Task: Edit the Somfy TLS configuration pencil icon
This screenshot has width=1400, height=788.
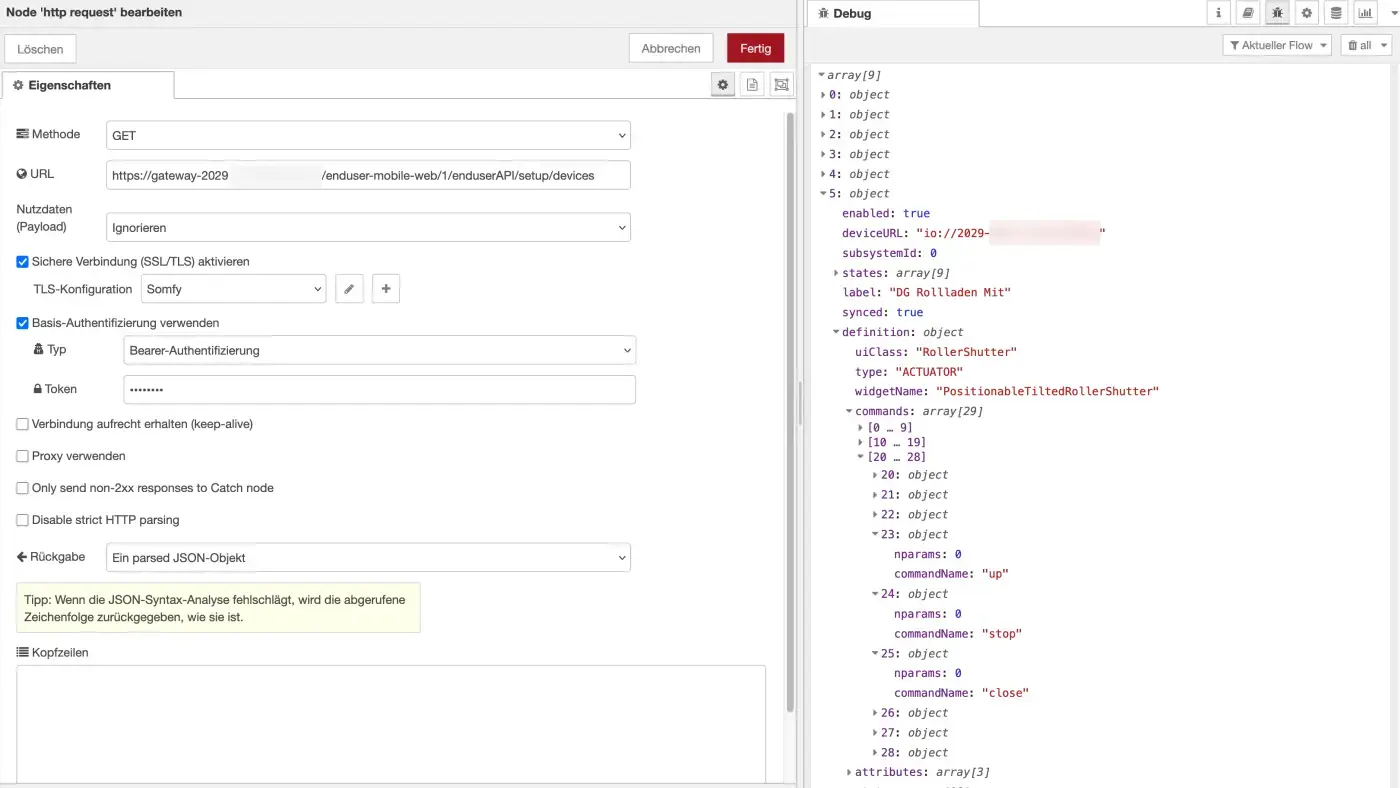Action: (349, 289)
